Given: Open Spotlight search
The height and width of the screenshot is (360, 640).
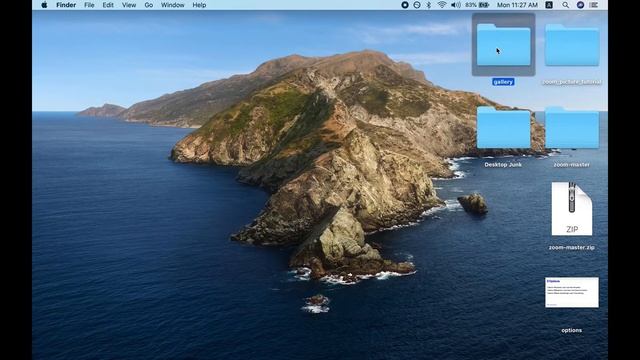Looking at the screenshot, I should pyautogui.click(x=565, y=5).
